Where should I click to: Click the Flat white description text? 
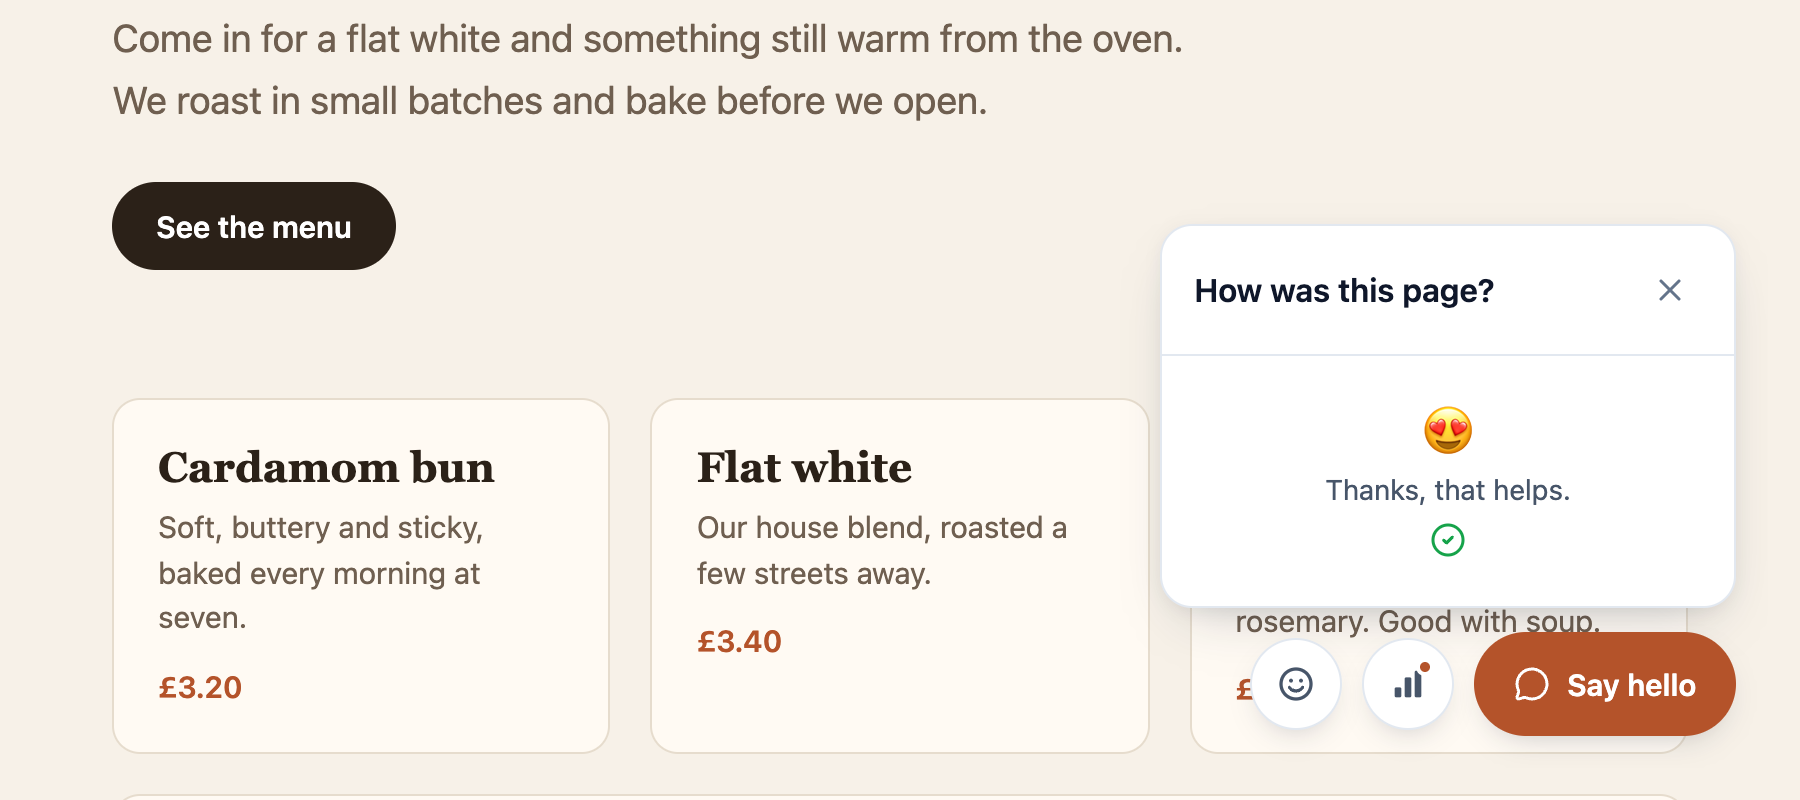point(882,550)
